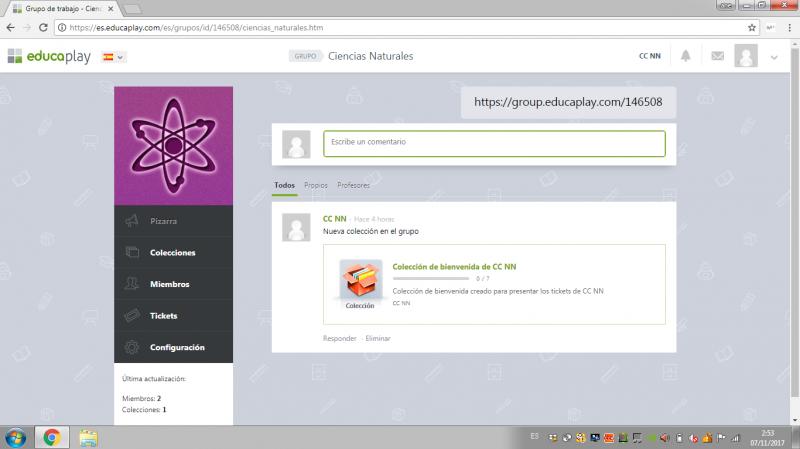The image size is (800, 449).
Task: Click Nueva colección en el grupo text
Action: click(x=371, y=231)
